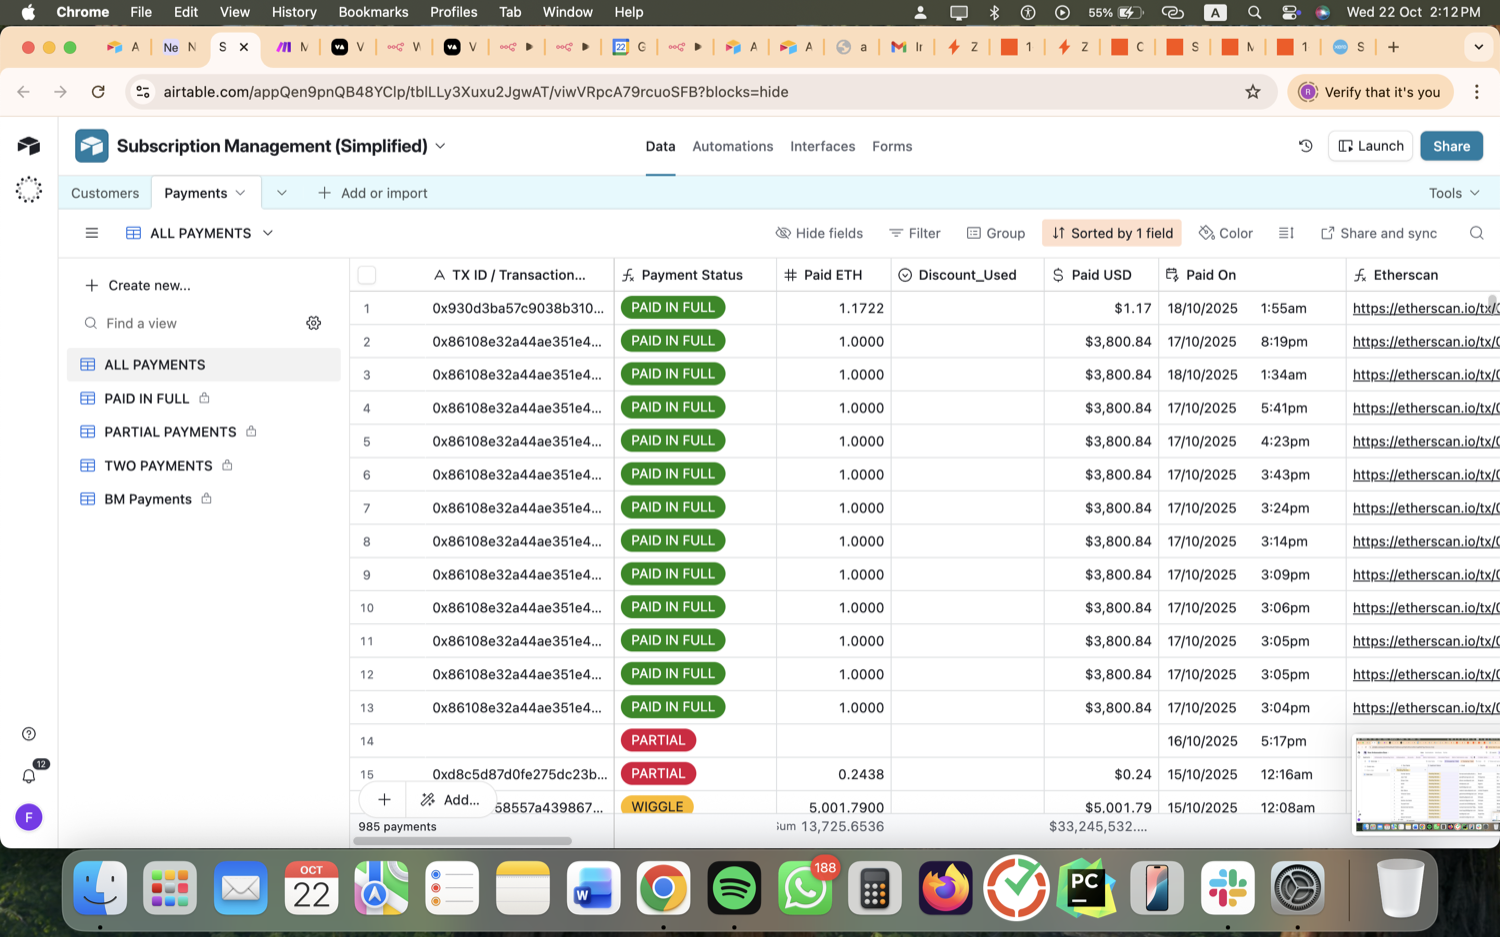Open Slack from the Dock
Screen dimensions: 1500x937
pyautogui.click(x=1227, y=888)
